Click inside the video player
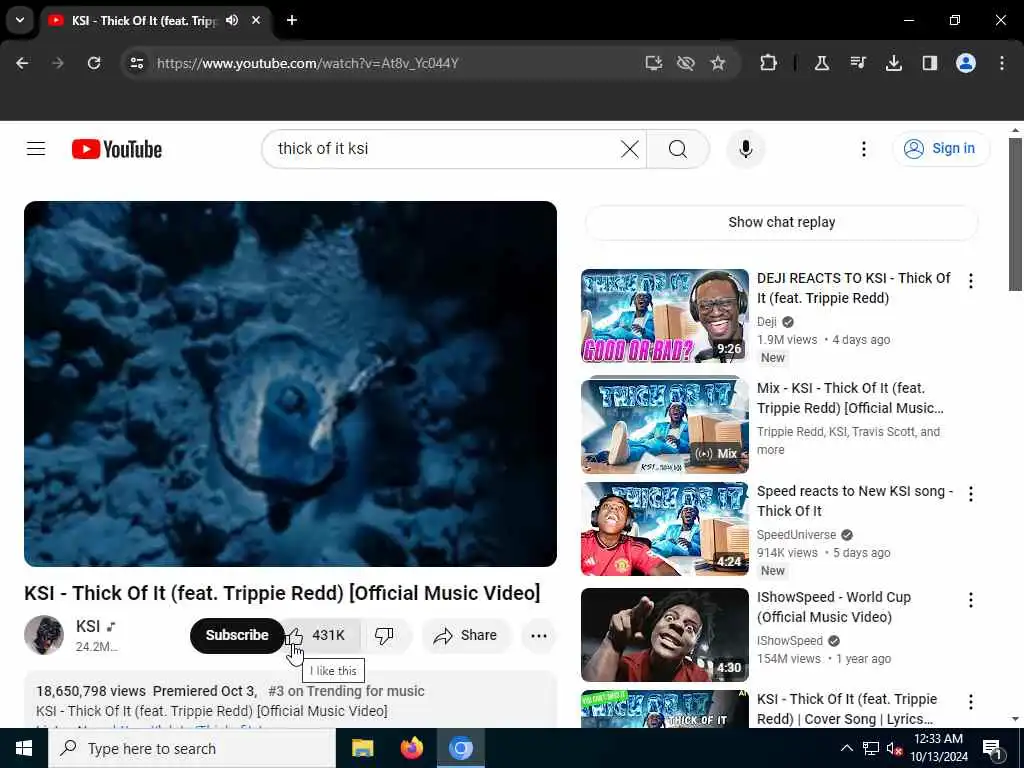1024x768 pixels. click(291, 384)
